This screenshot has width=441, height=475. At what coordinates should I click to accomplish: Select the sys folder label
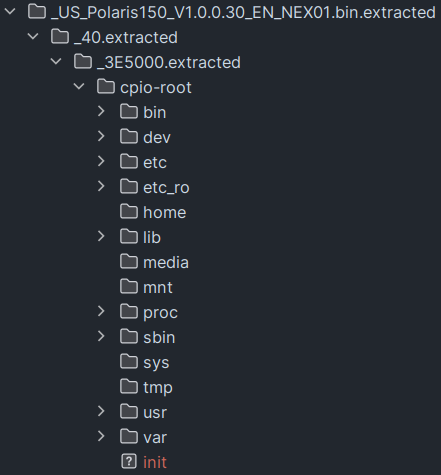pos(156,363)
